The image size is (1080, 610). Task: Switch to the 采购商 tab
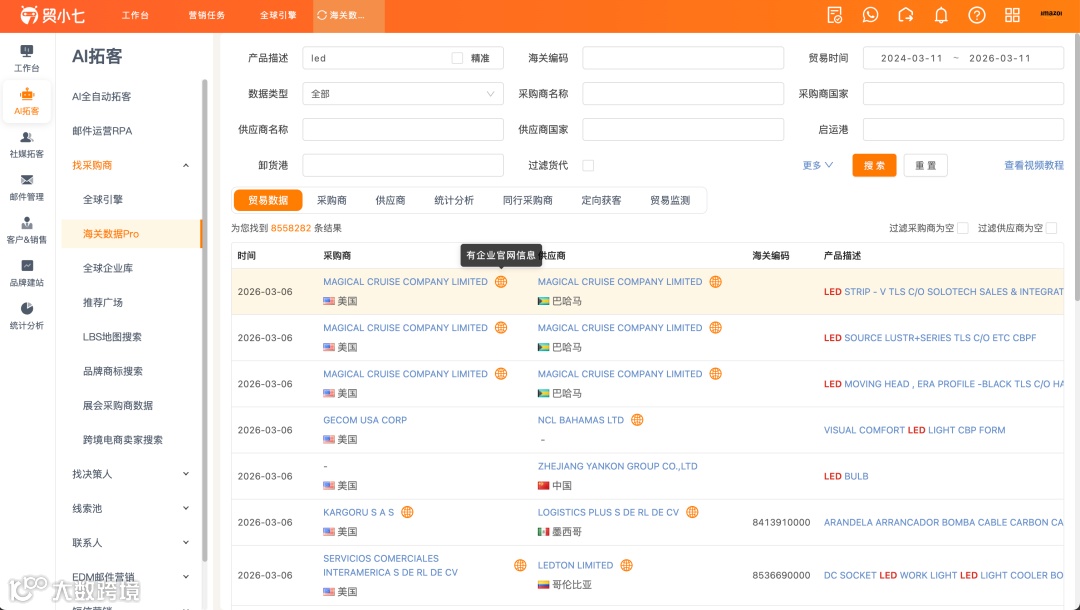click(331, 200)
